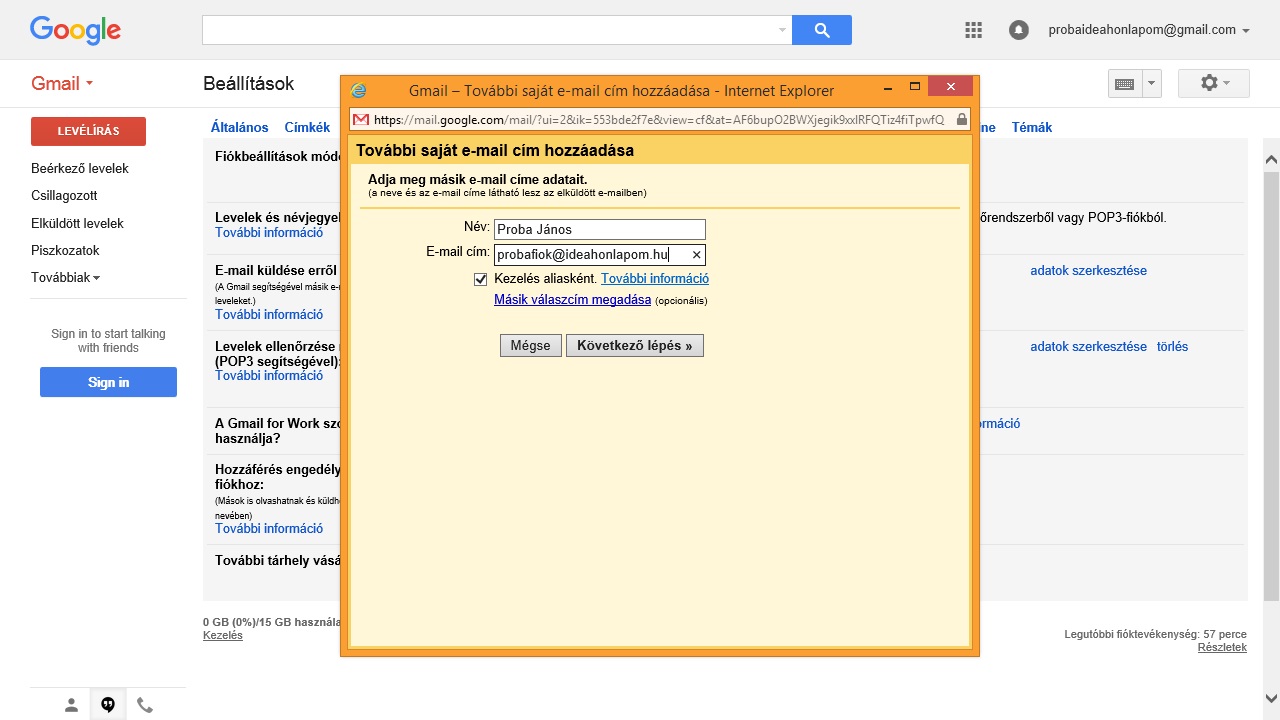Click adatok szerkesztése in Levelek ellenőrzése row
Image resolution: width=1280 pixels, height=720 pixels.
(1088, 346)
